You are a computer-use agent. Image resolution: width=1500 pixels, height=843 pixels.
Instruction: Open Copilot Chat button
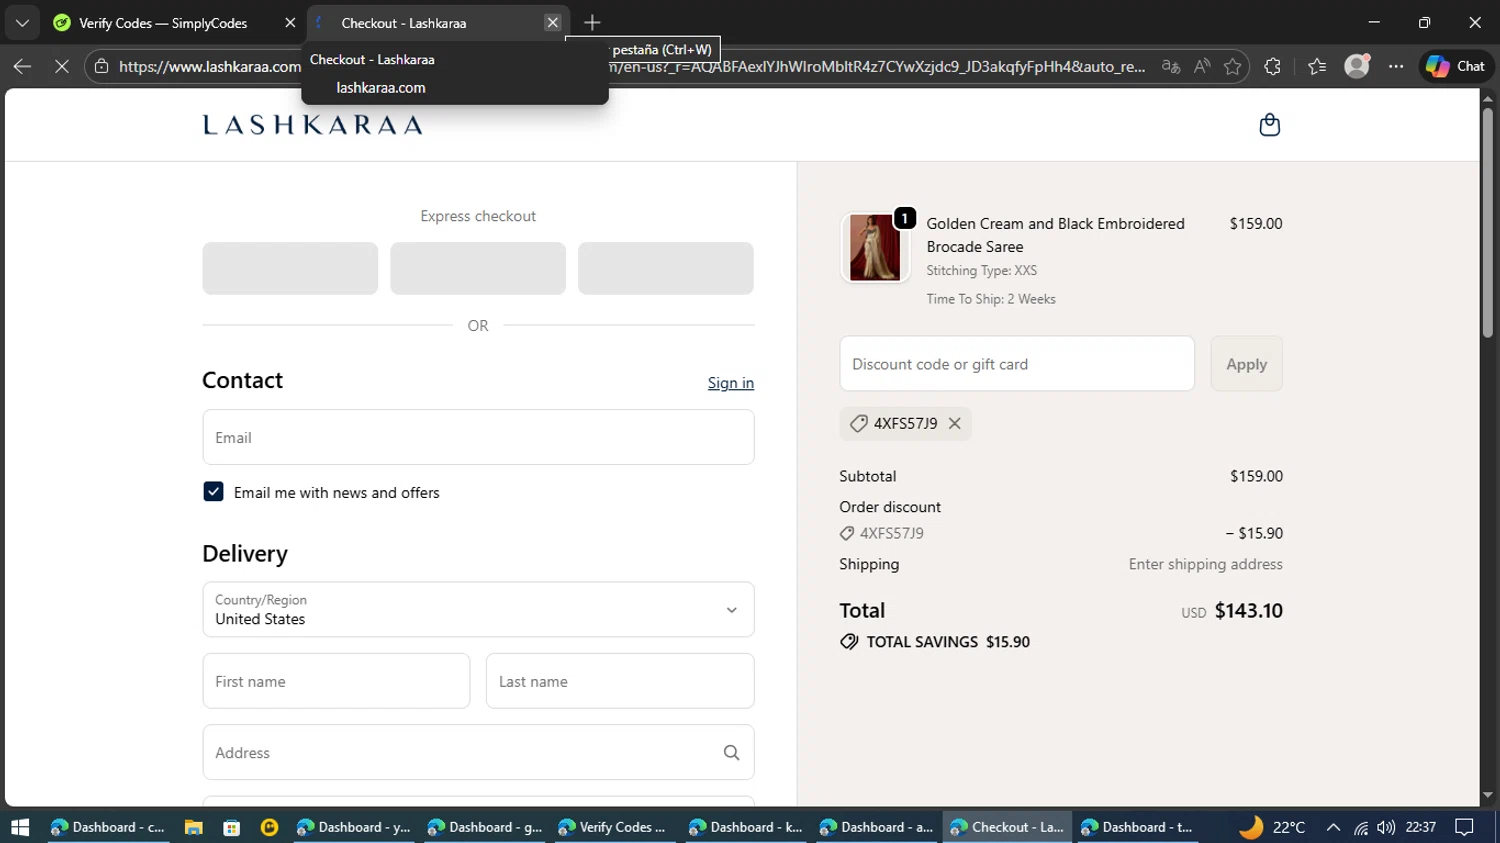[1455, 66]
